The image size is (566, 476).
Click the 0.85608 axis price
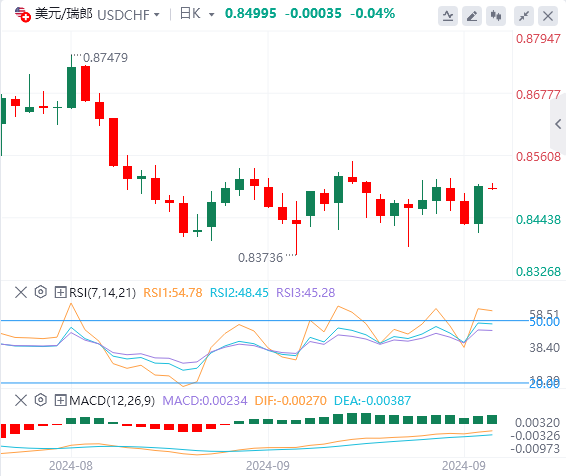tap(538, 157)
